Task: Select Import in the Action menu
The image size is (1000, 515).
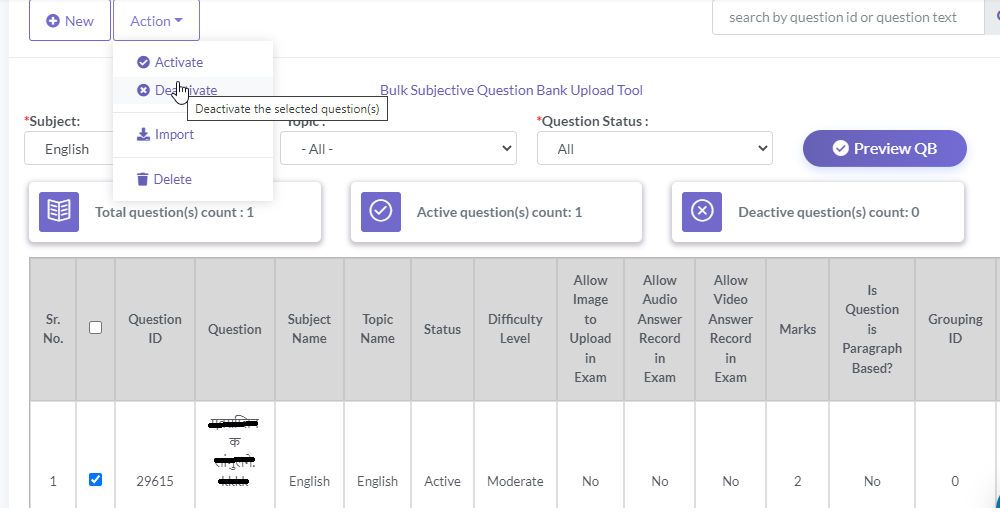Action: [193, 134]
